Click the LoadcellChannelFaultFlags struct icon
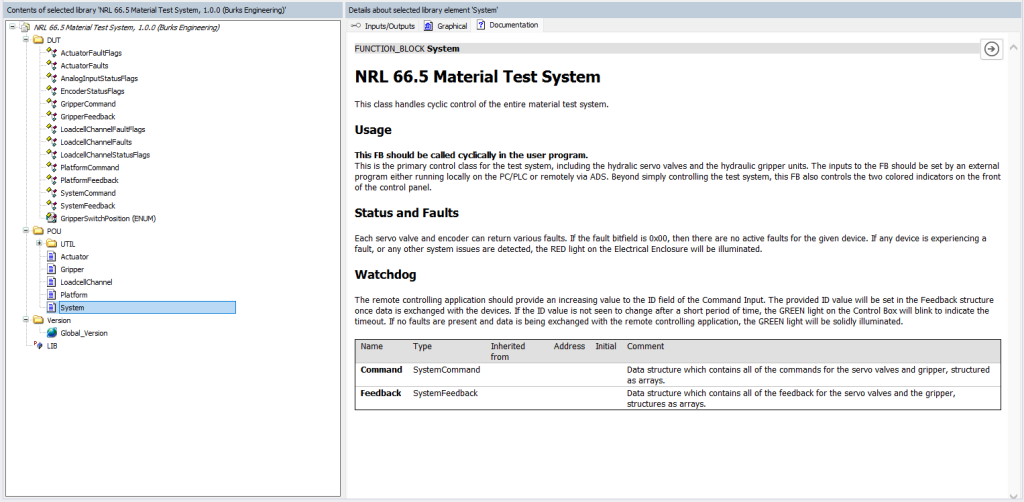Screen dimensions: 1024x502 coord(52,129)
